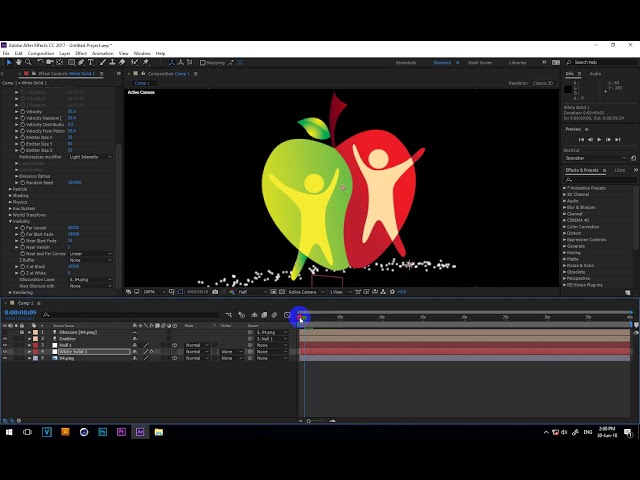The height and width of the screenshot is (480, 640).
Task: Click the 04.png layer label color swatch
Action: pyautogui.click(x=36, y=358)
